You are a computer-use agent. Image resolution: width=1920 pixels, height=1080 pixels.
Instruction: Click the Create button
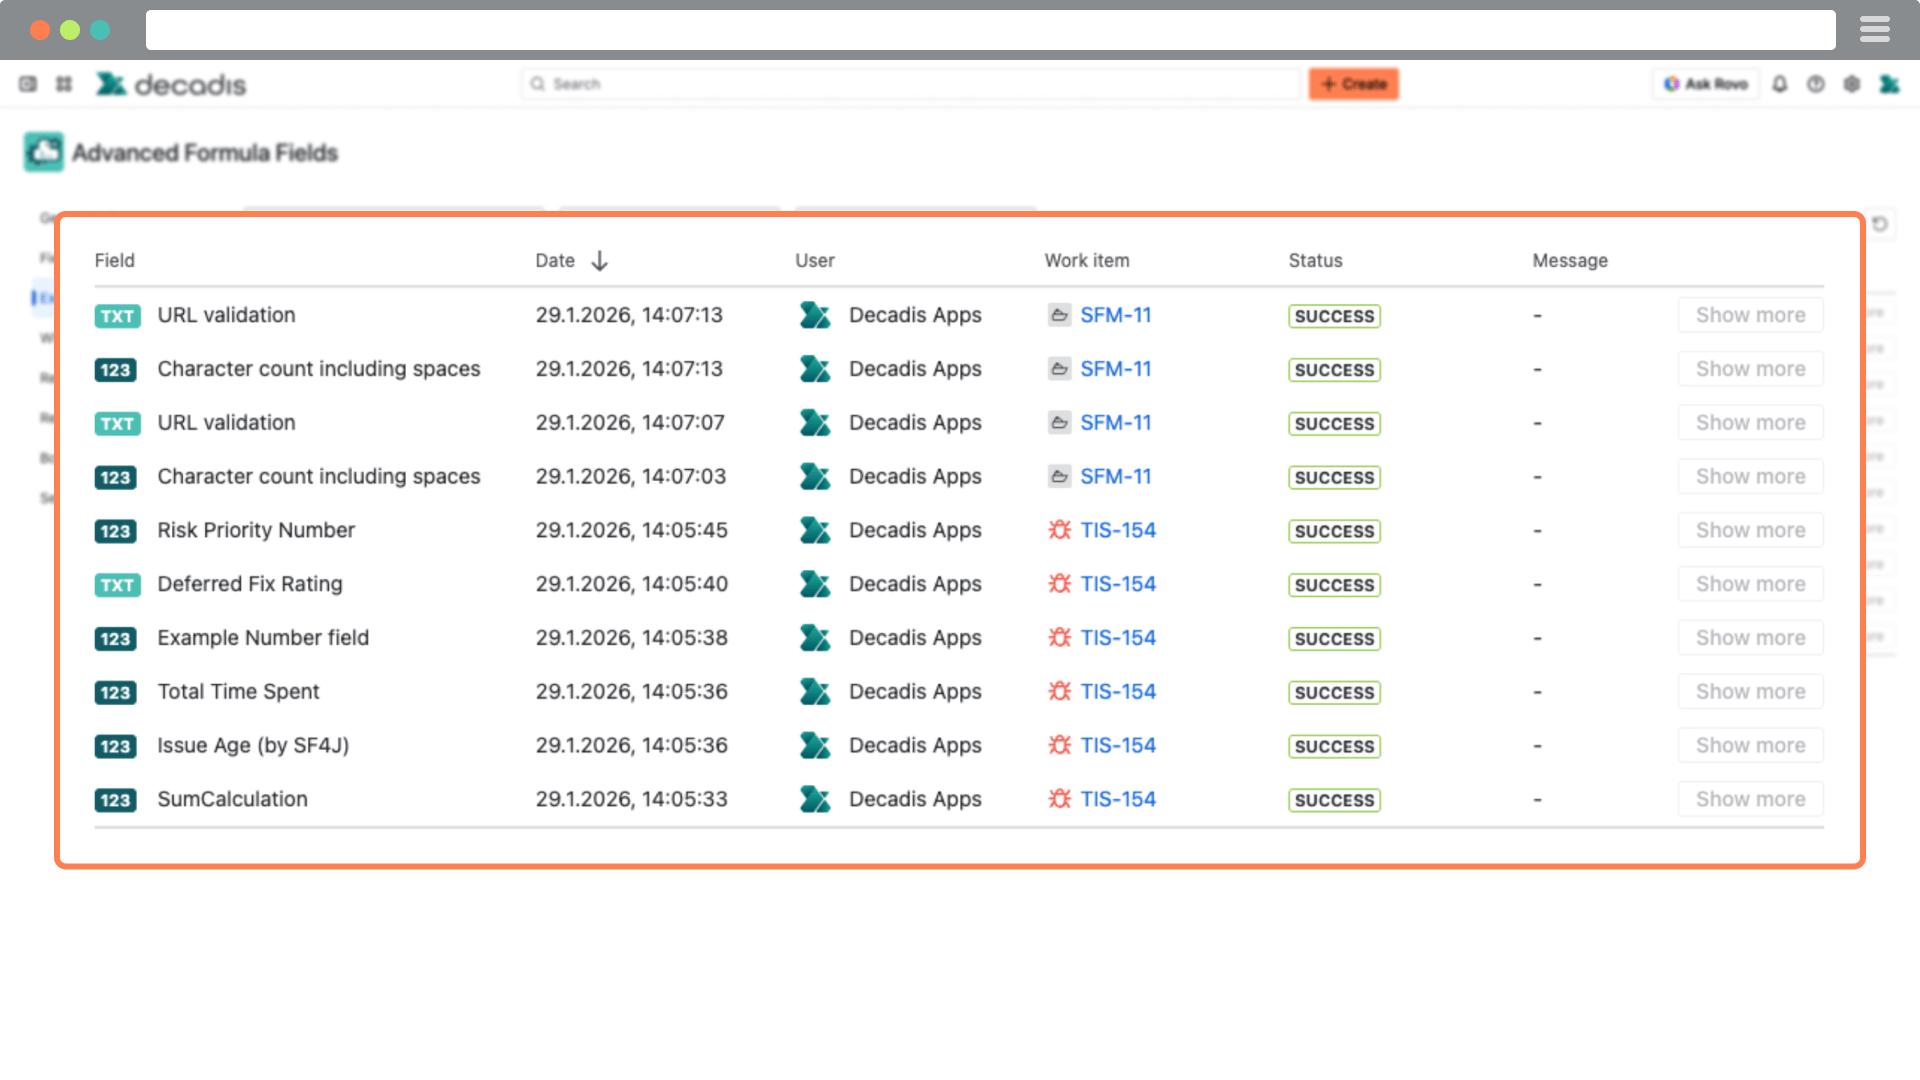[x=1353, y=84]
